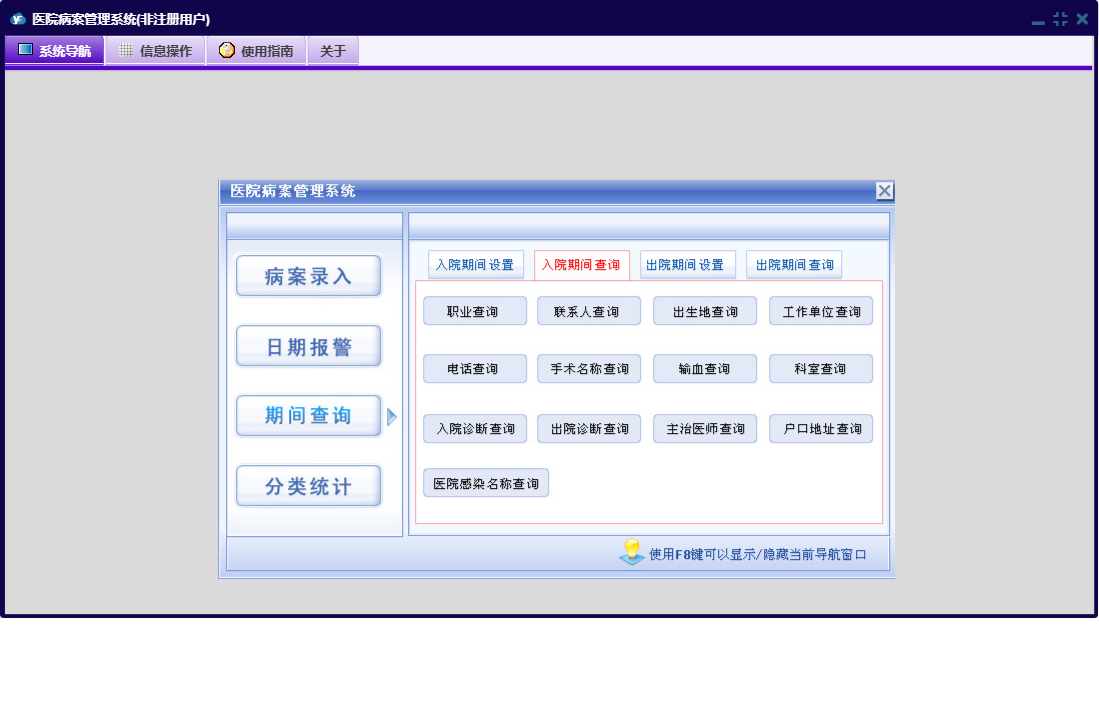This screenshot has height=723, width=1099.
Task: Open 手术名称查询
Action: [x=589, y=369]
